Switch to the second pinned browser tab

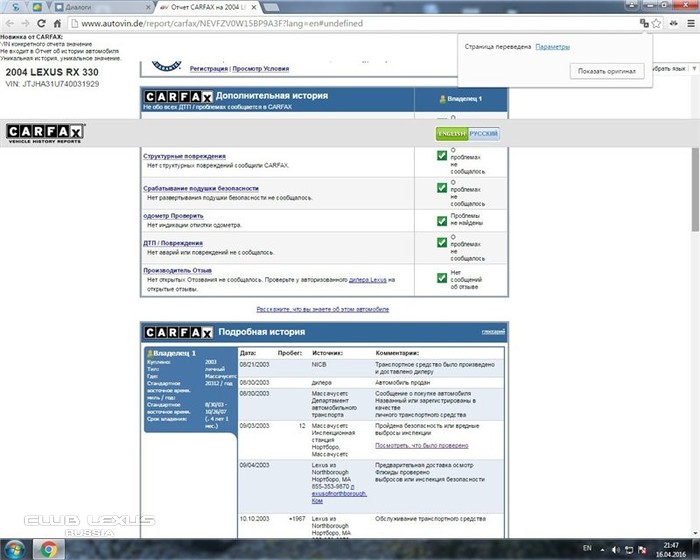[38, 7]
